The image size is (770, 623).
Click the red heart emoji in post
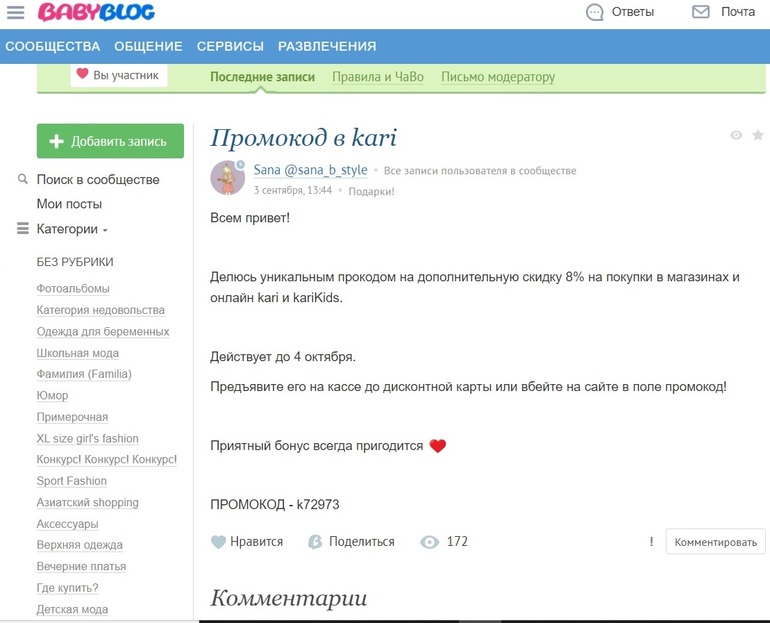pyautogui.click(x=438, y=446)
